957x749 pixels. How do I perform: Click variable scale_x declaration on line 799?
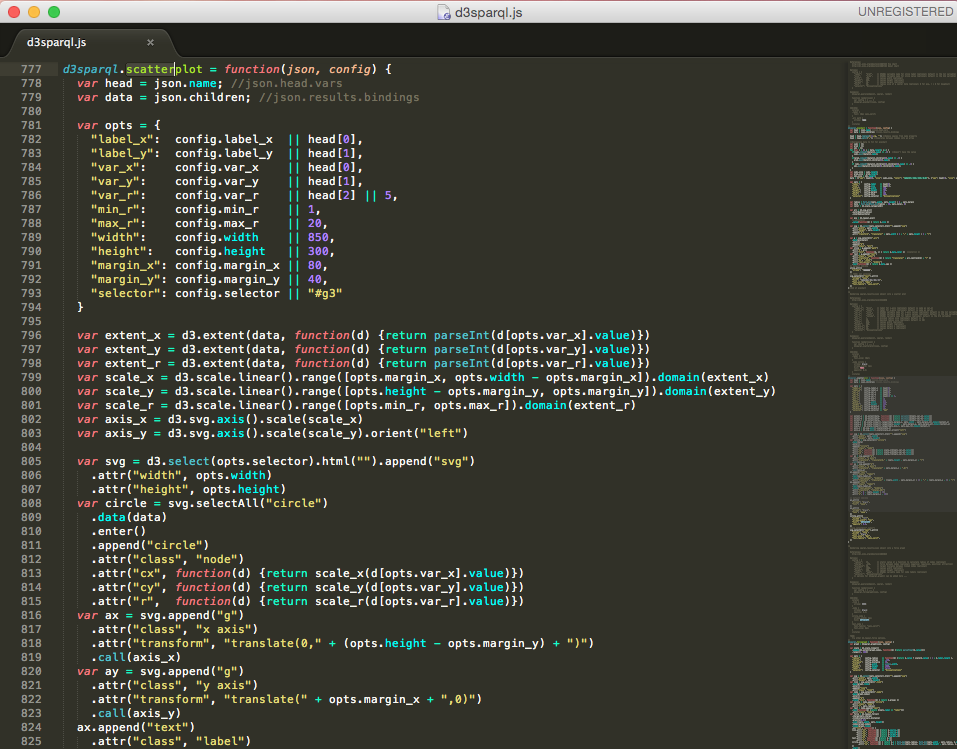coord(129,377)
